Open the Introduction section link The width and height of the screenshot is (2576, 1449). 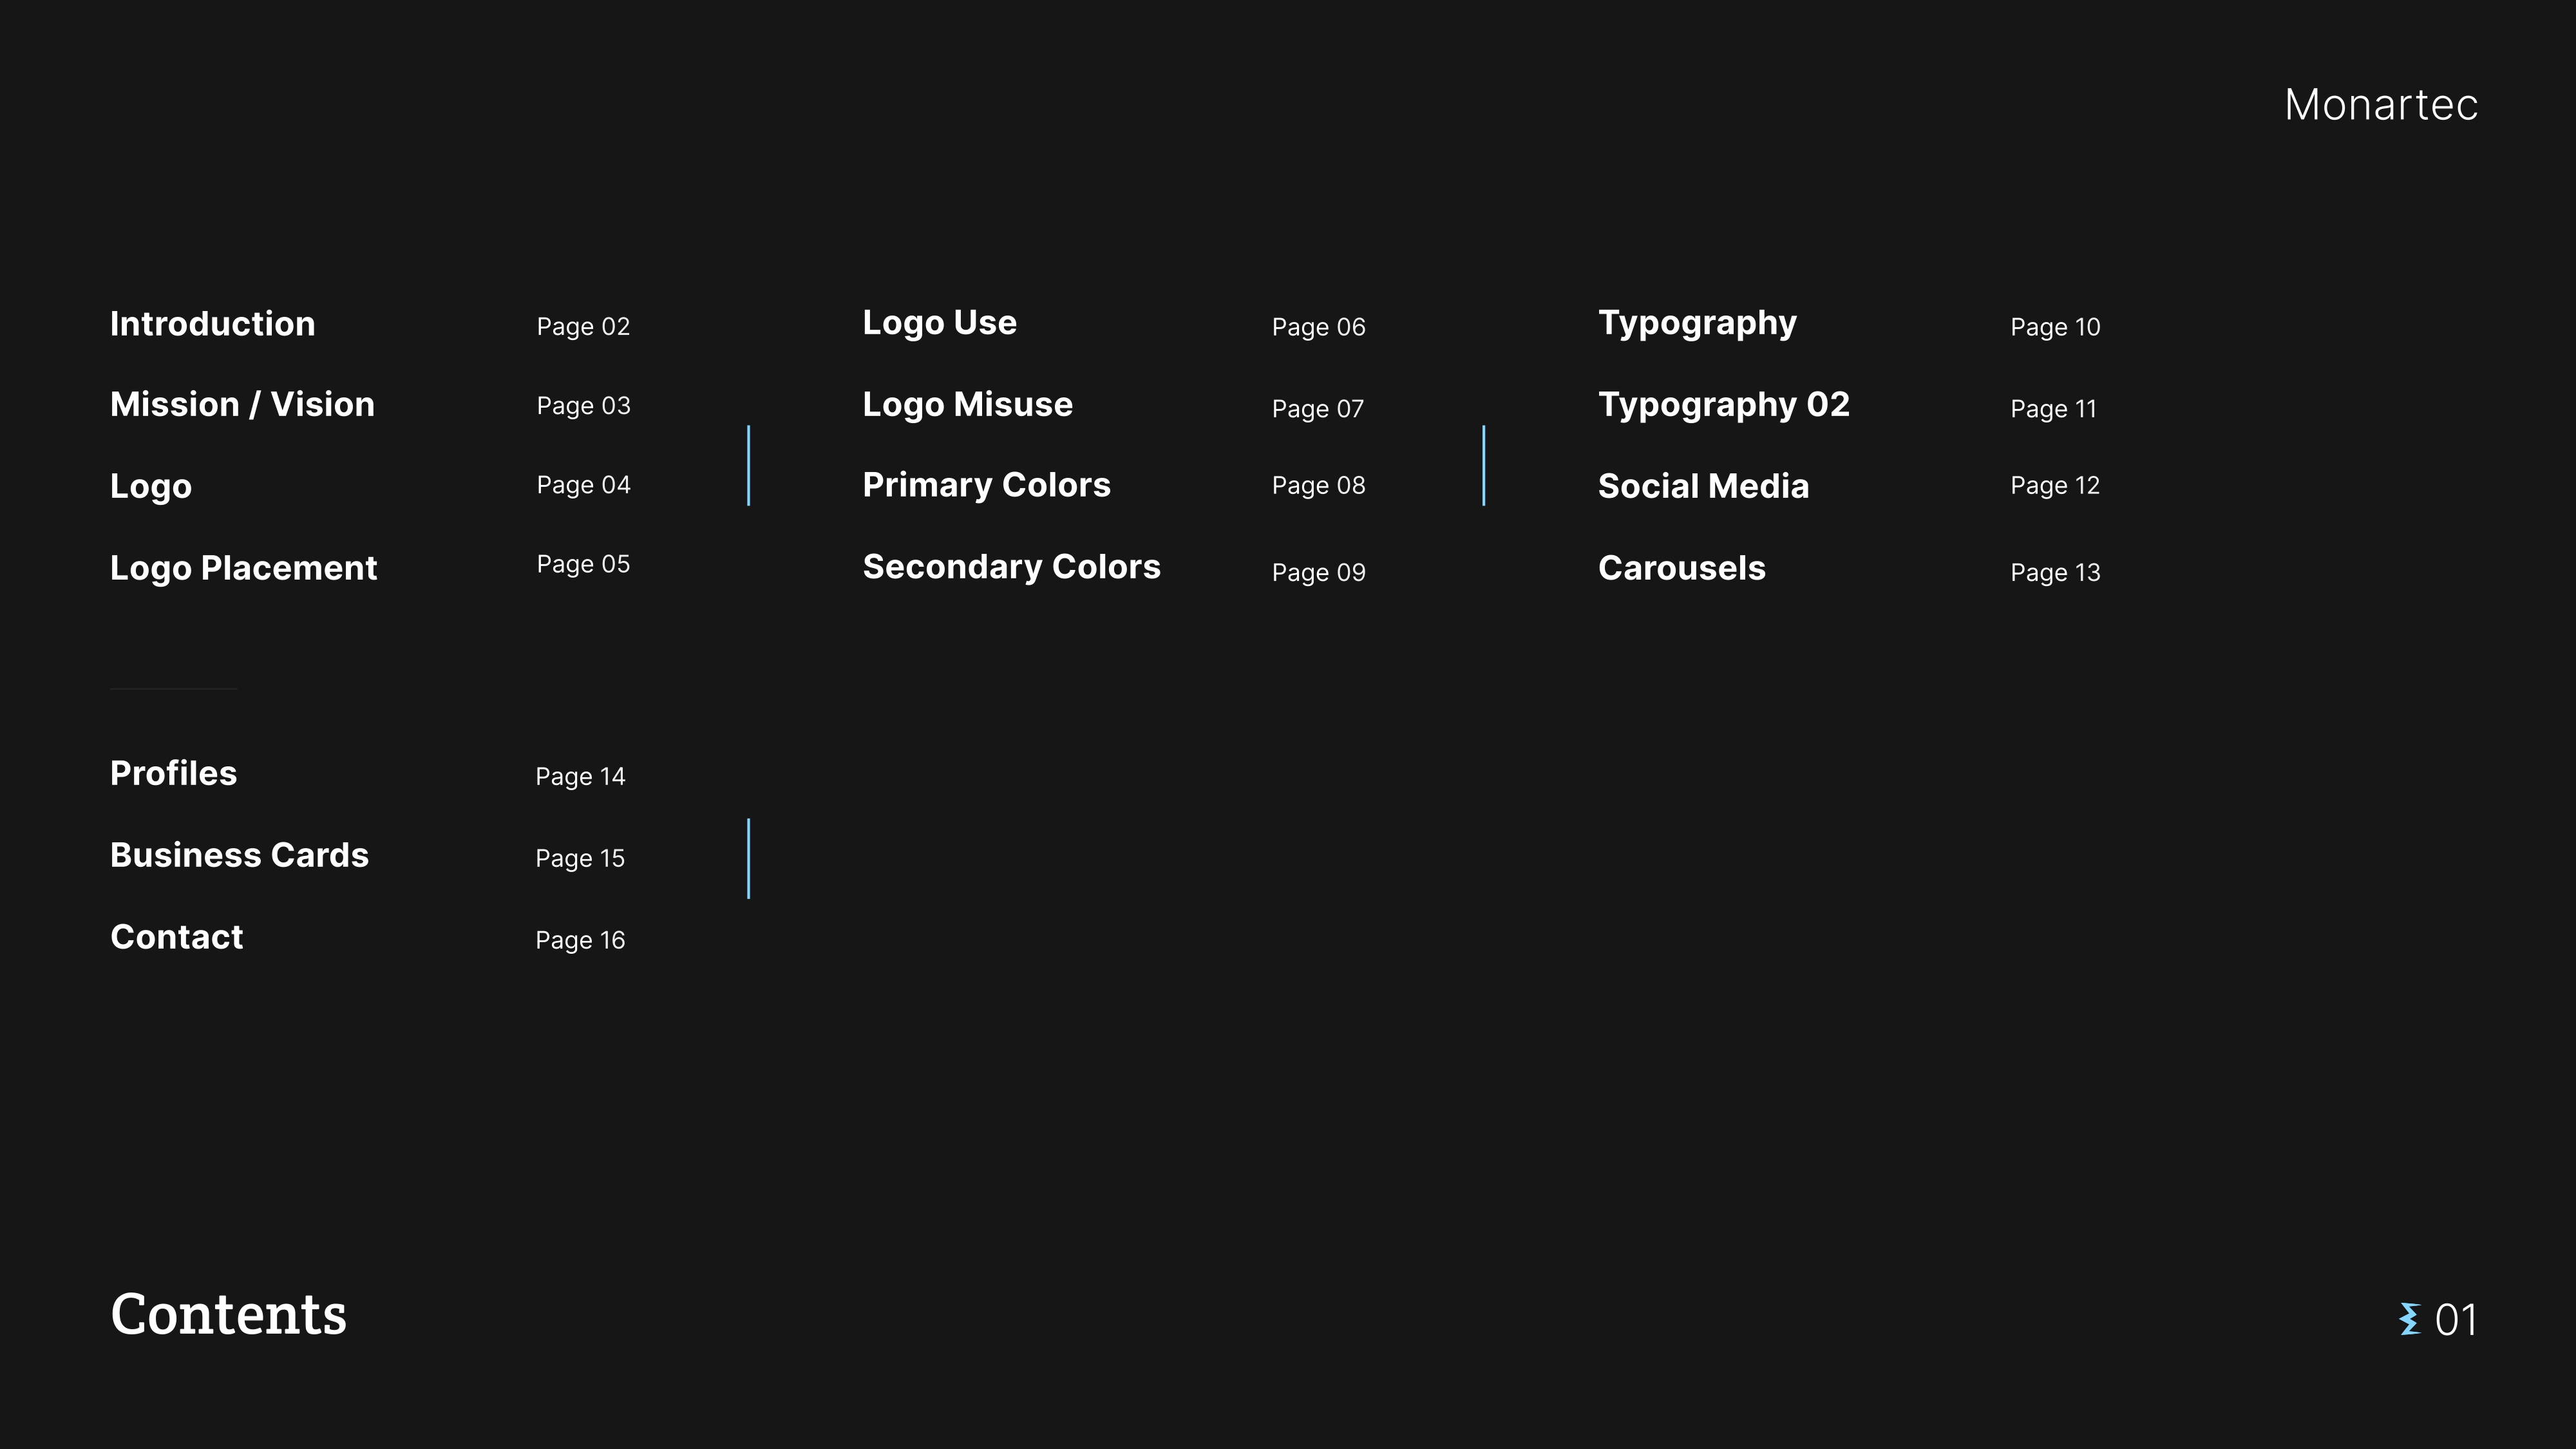point(212,324)
